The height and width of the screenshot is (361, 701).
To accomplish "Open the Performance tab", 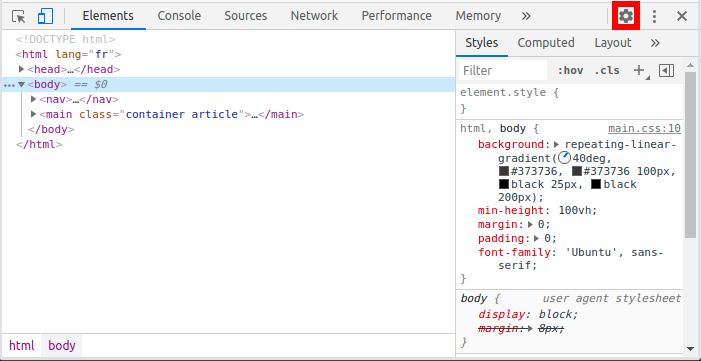I will (x=397, y=16).
